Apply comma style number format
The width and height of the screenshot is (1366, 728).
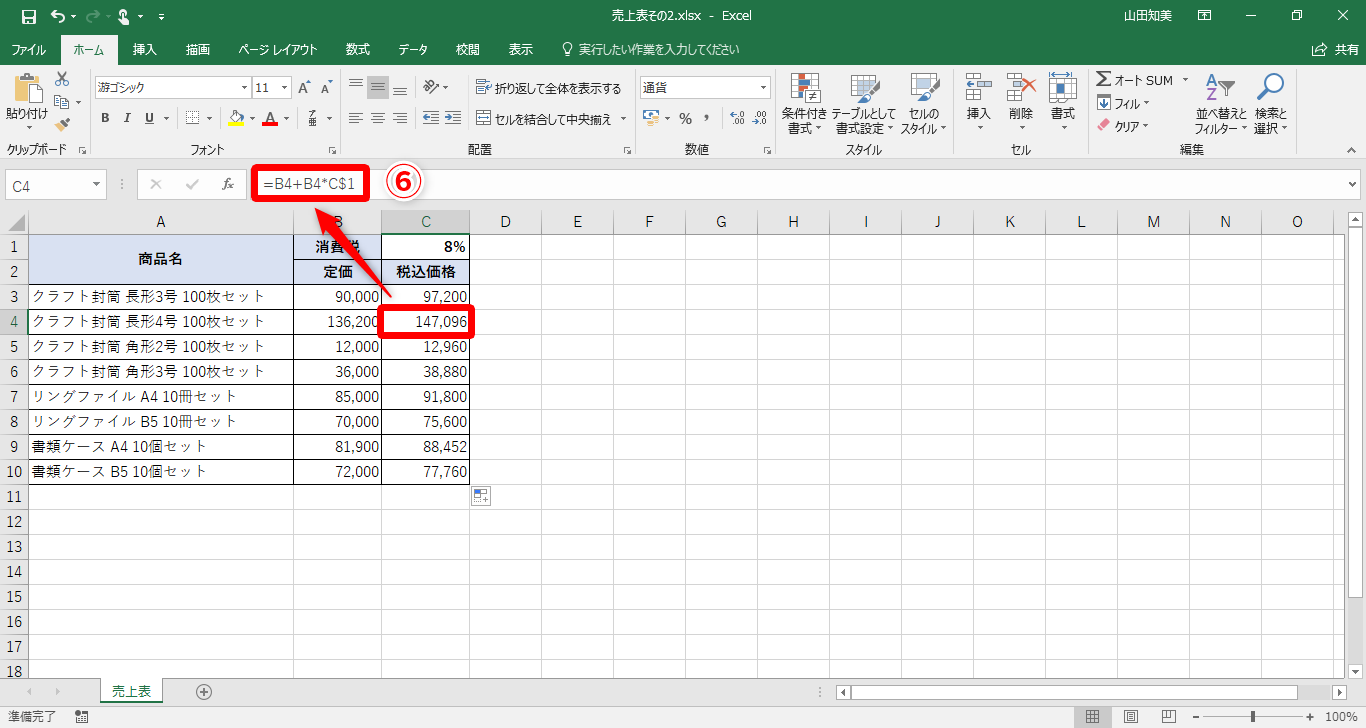pos(706,118)
